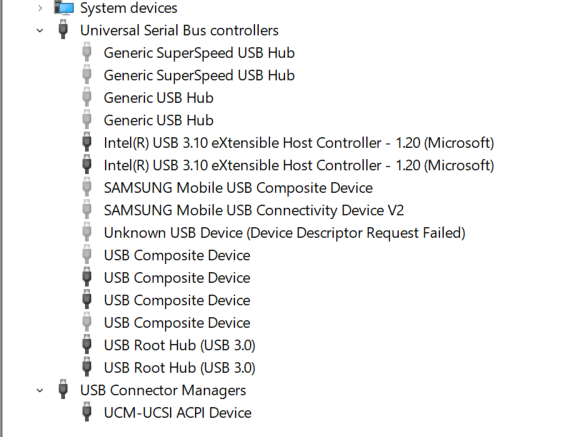Select the first Generic USB Hub entry

(158, 98)
